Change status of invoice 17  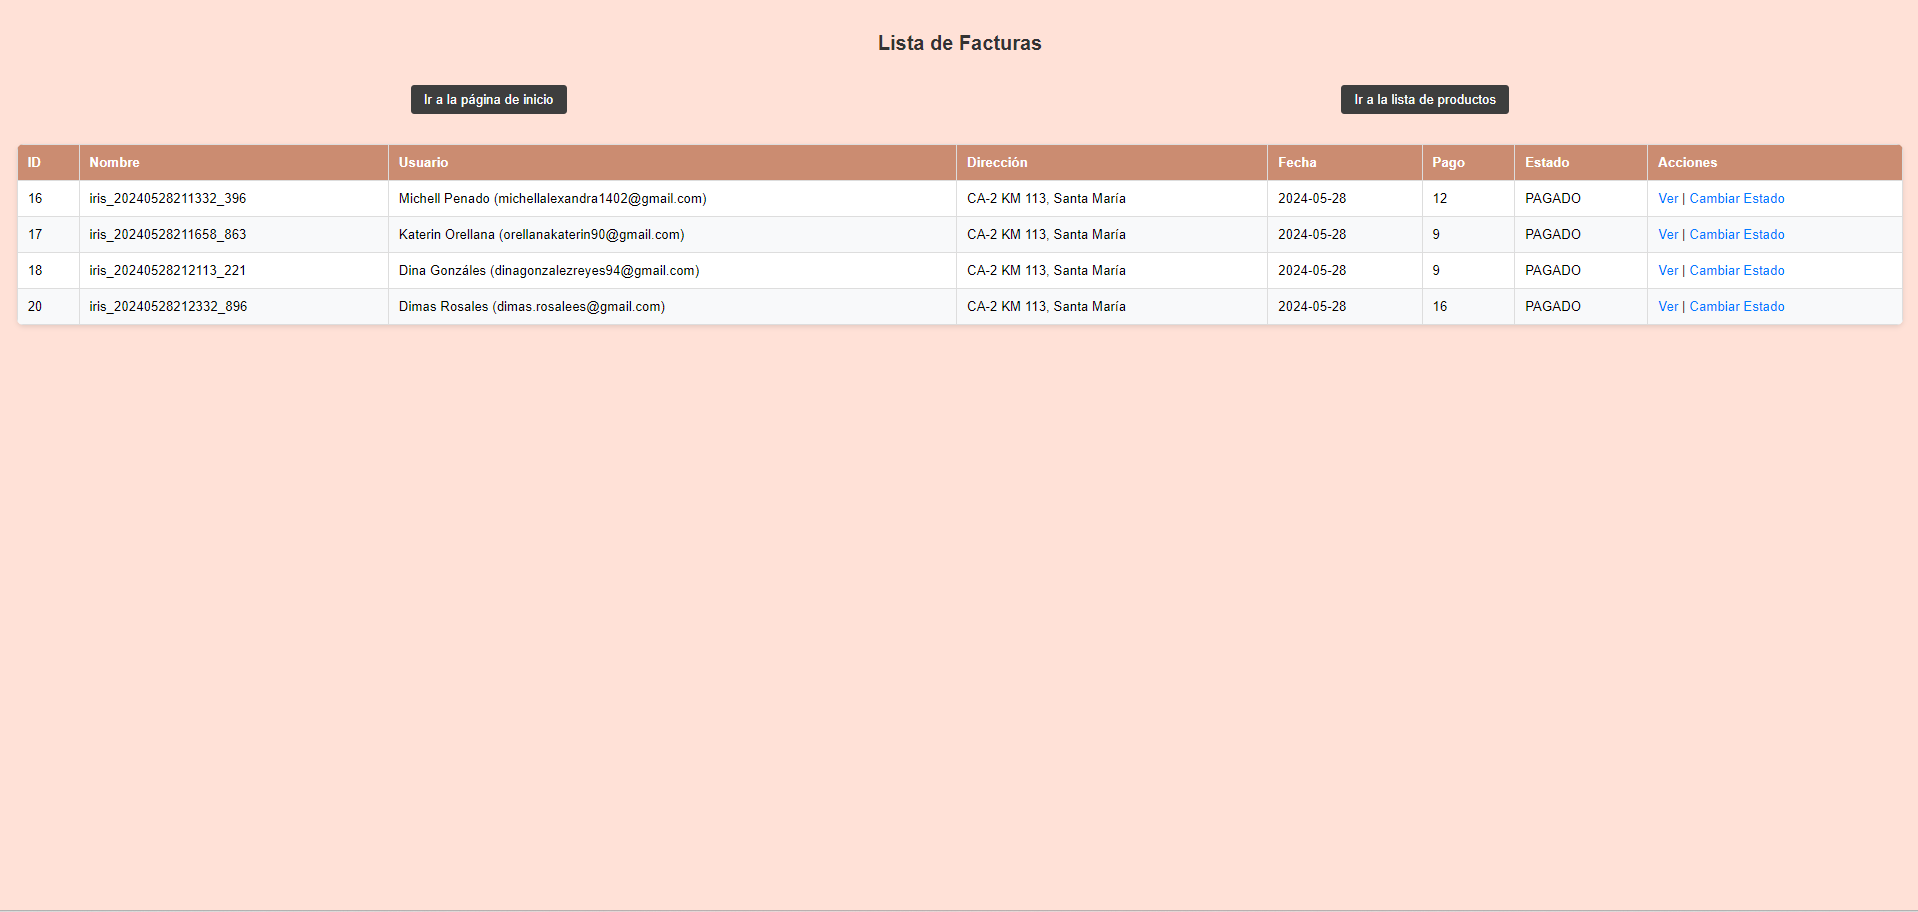pos(1737,234)
